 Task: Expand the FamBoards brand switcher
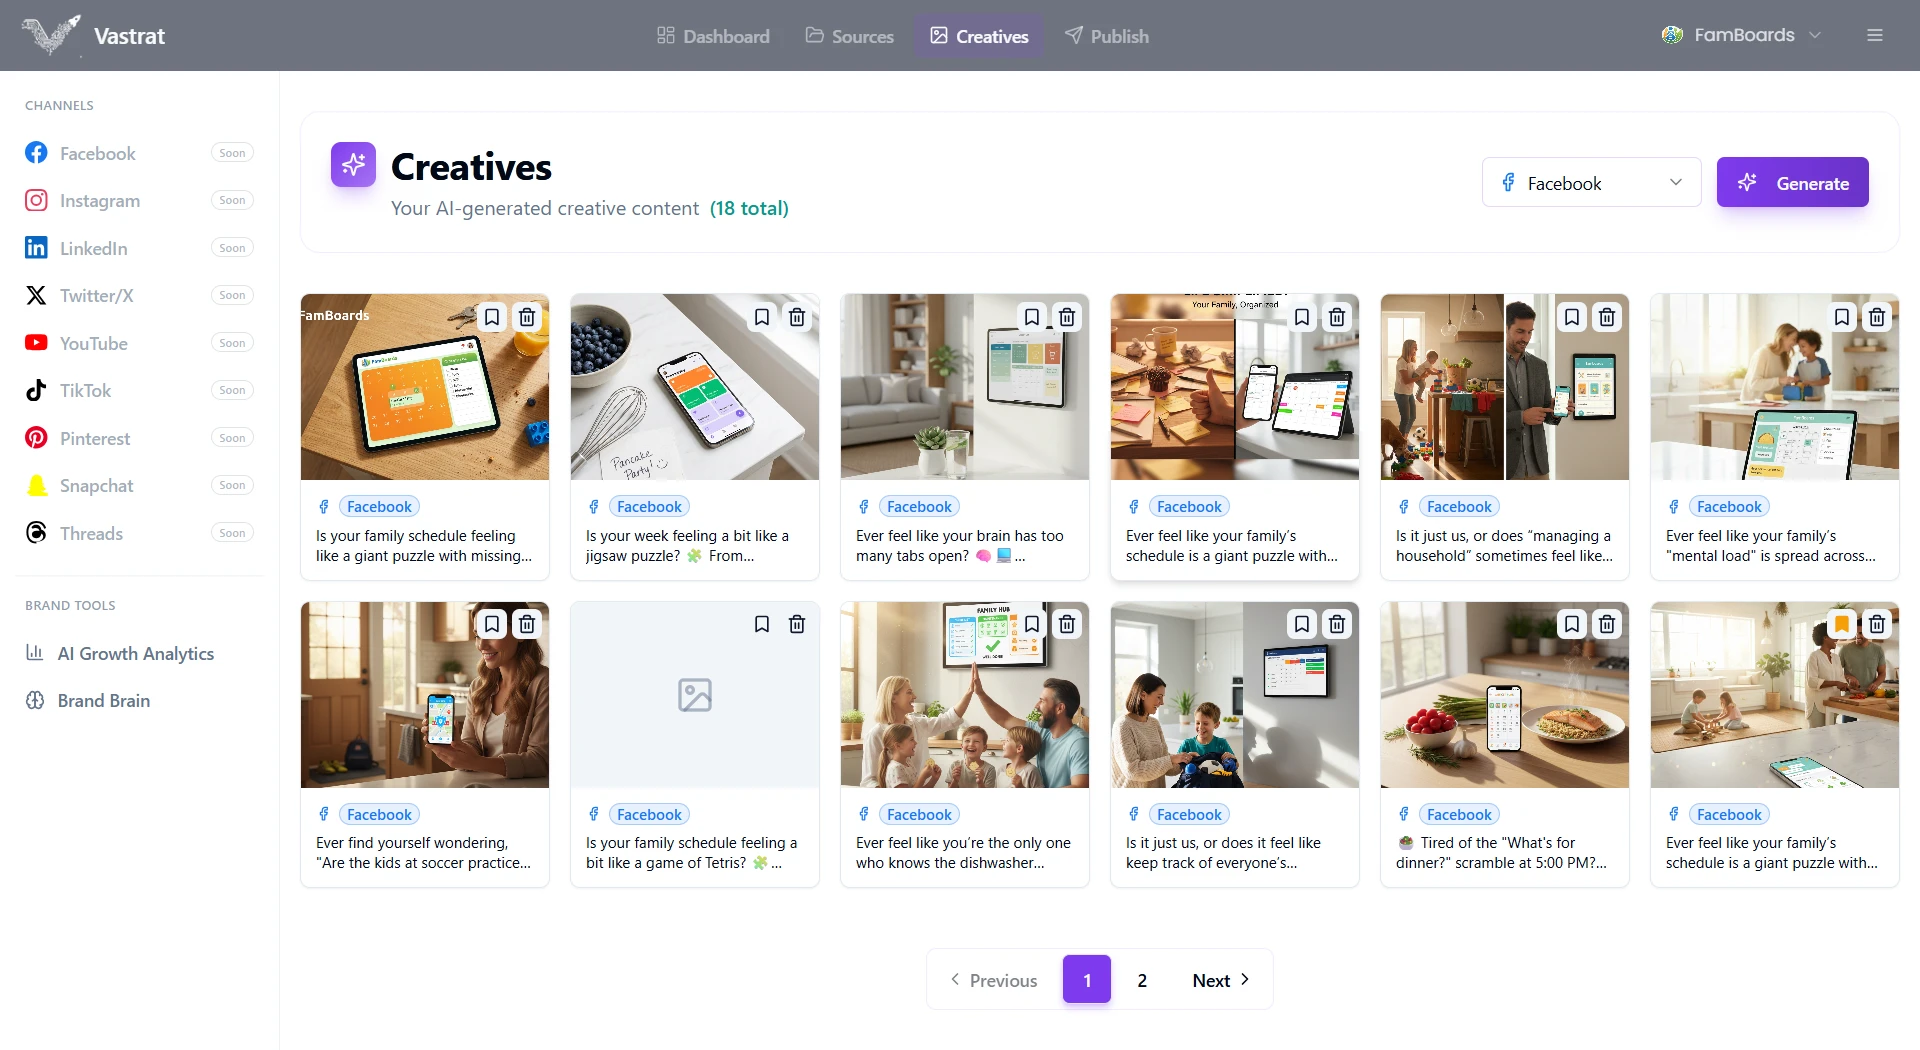[1742, 35]
